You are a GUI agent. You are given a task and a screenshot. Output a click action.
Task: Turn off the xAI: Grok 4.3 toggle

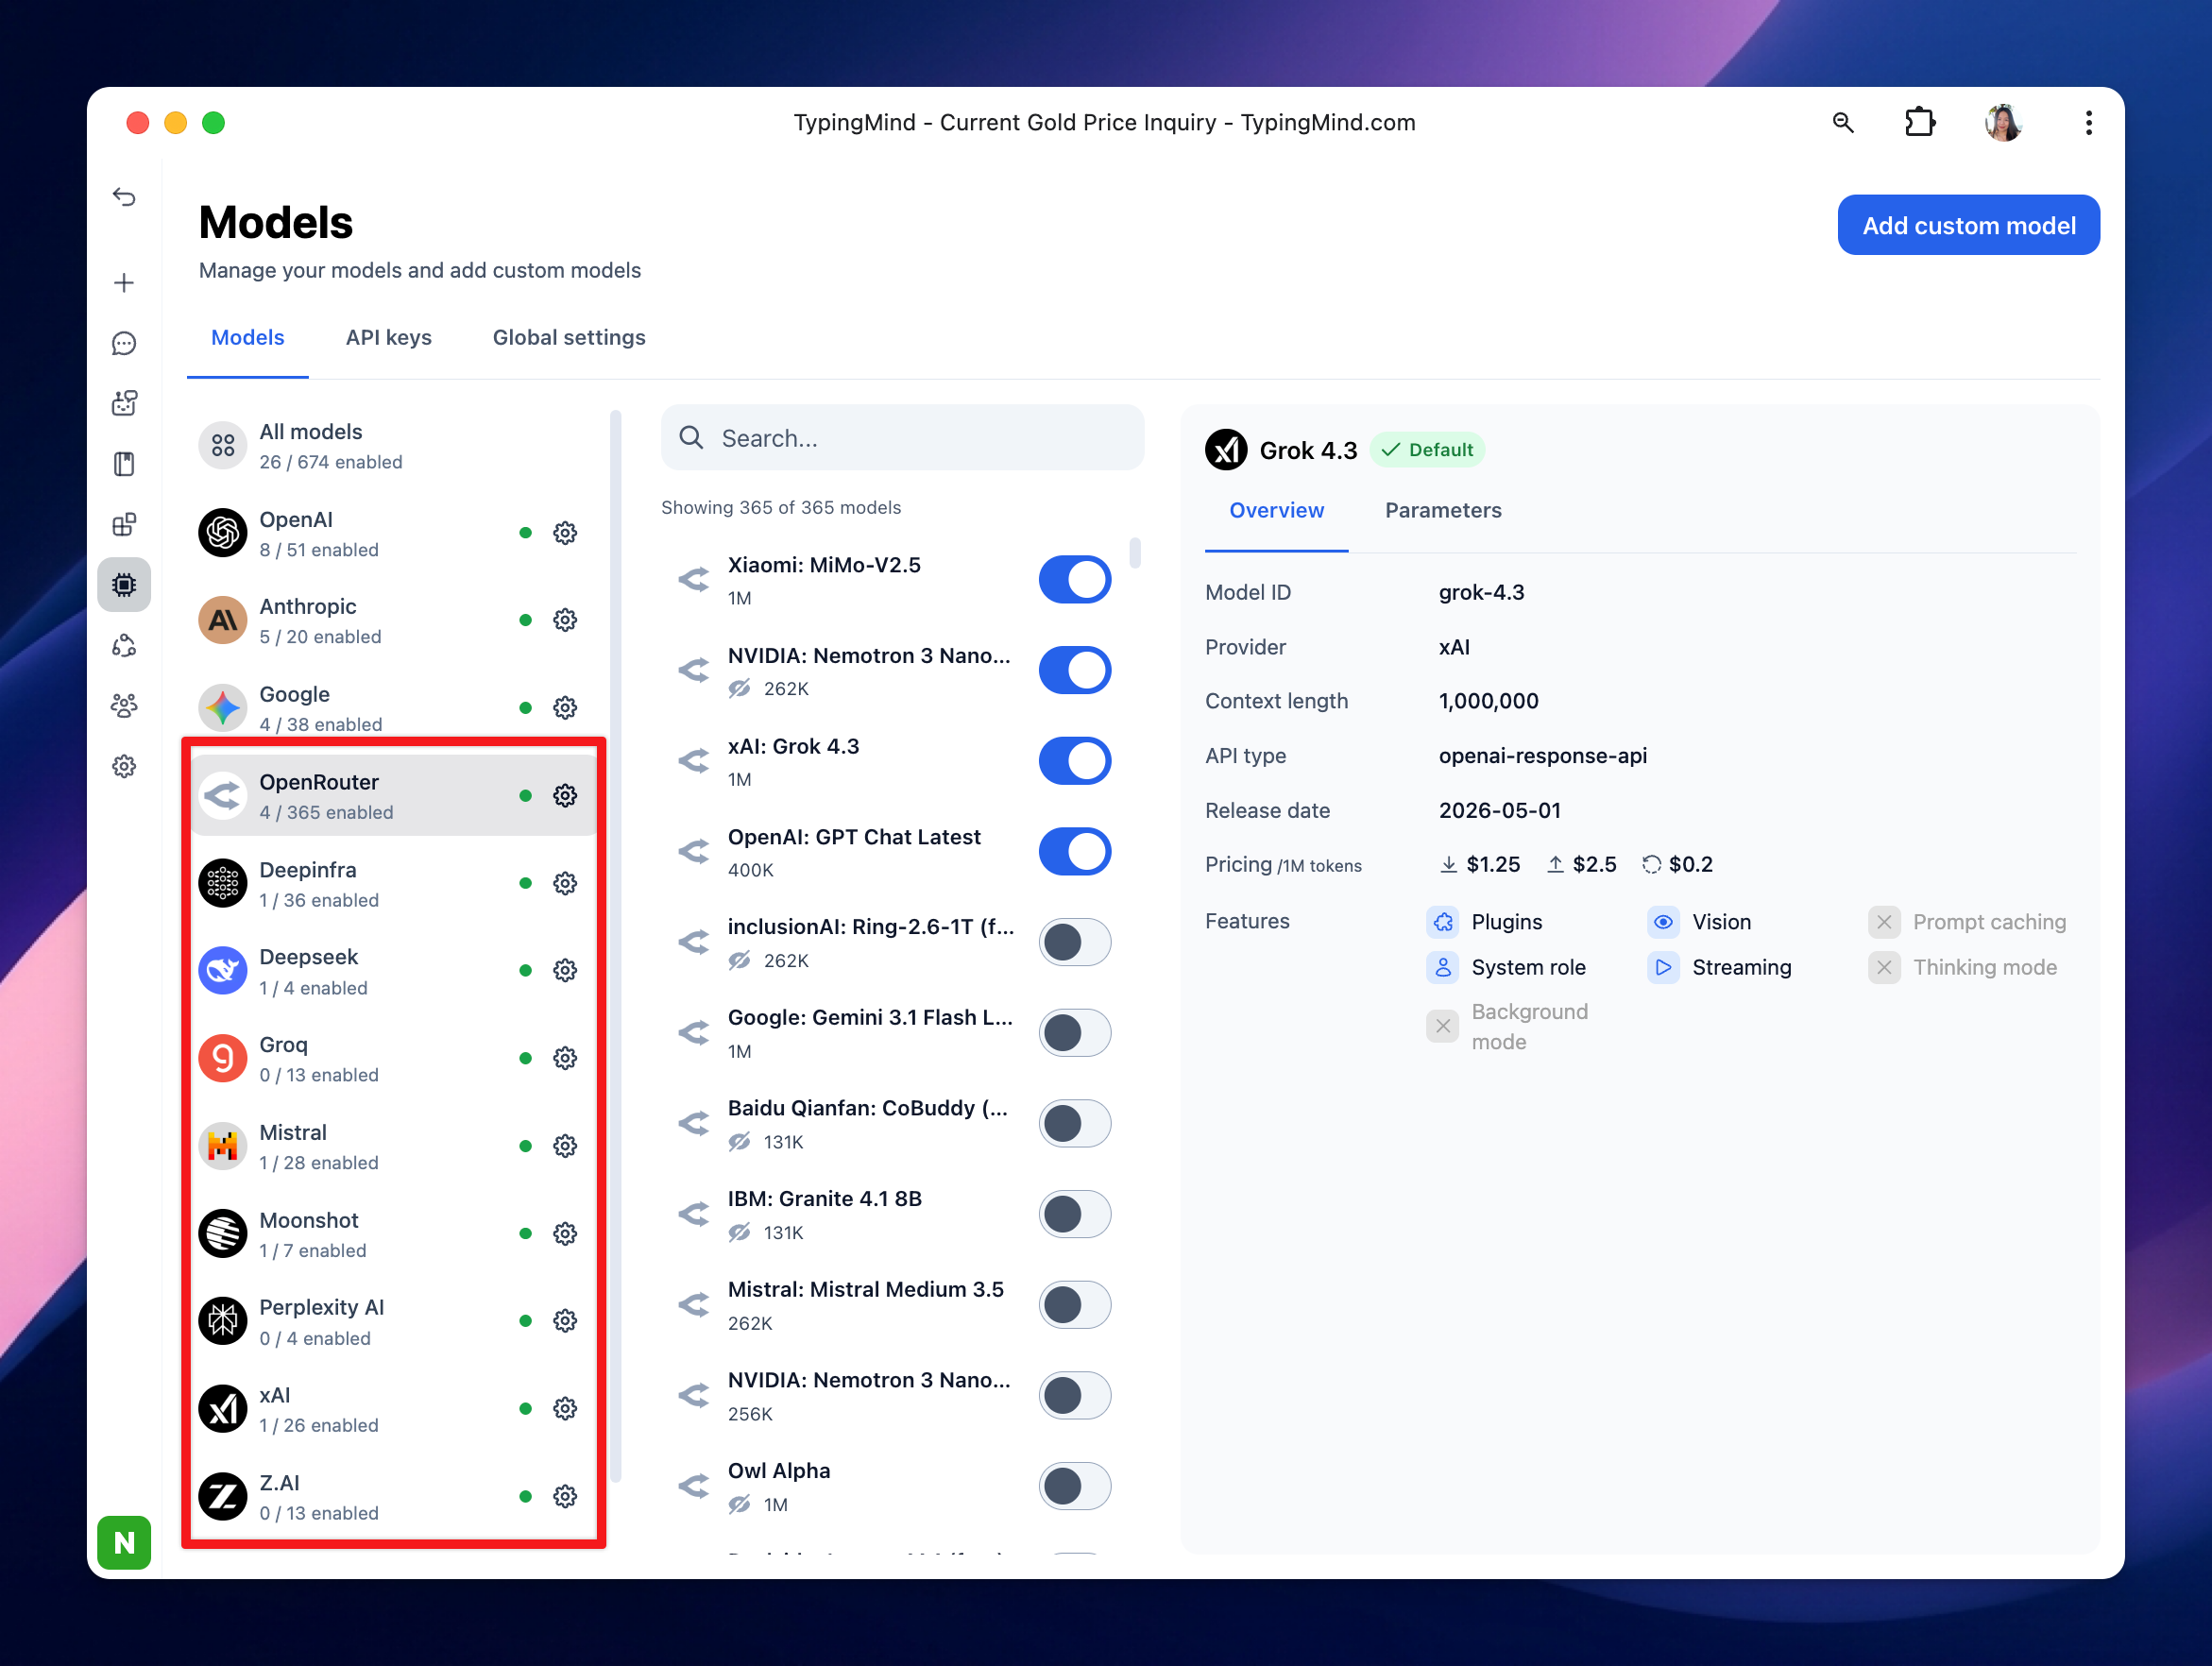1075,761
